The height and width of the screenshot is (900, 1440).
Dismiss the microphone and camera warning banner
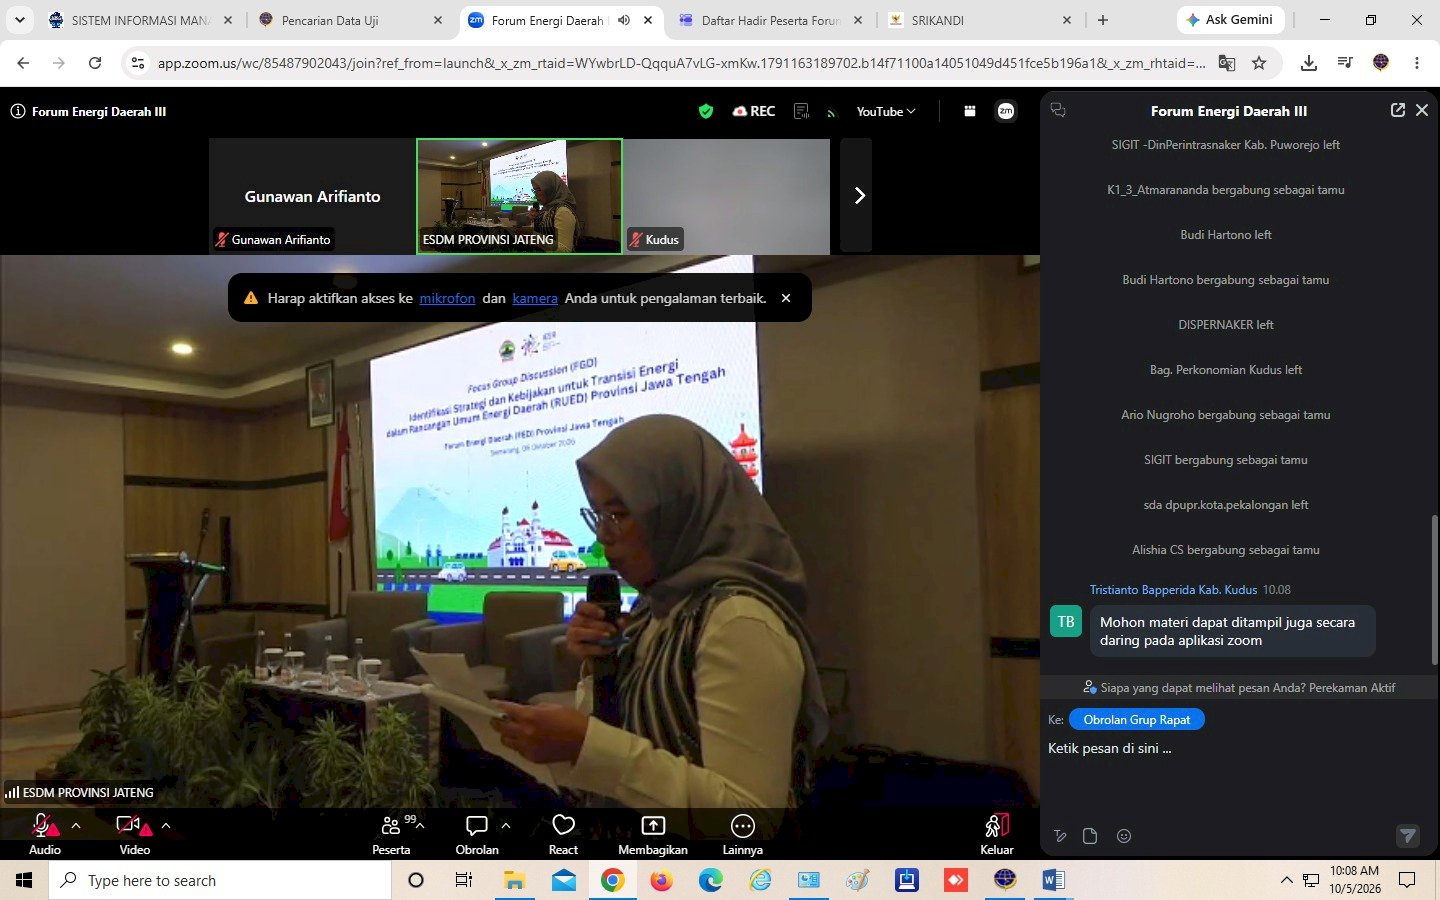click(x=786, y=298)
